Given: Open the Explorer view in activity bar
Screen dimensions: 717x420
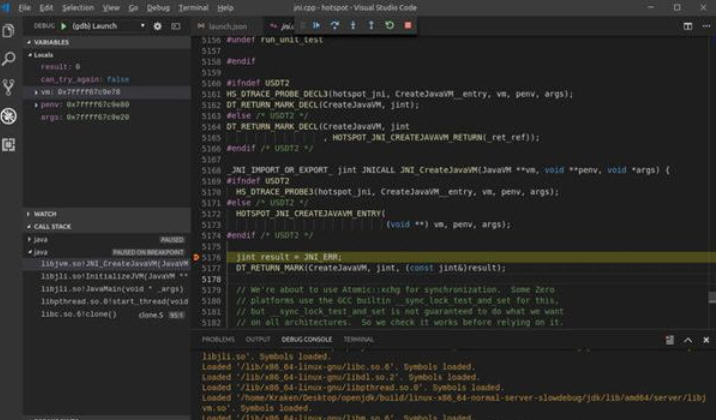Looking at the screenshot, I should [9, 31].
